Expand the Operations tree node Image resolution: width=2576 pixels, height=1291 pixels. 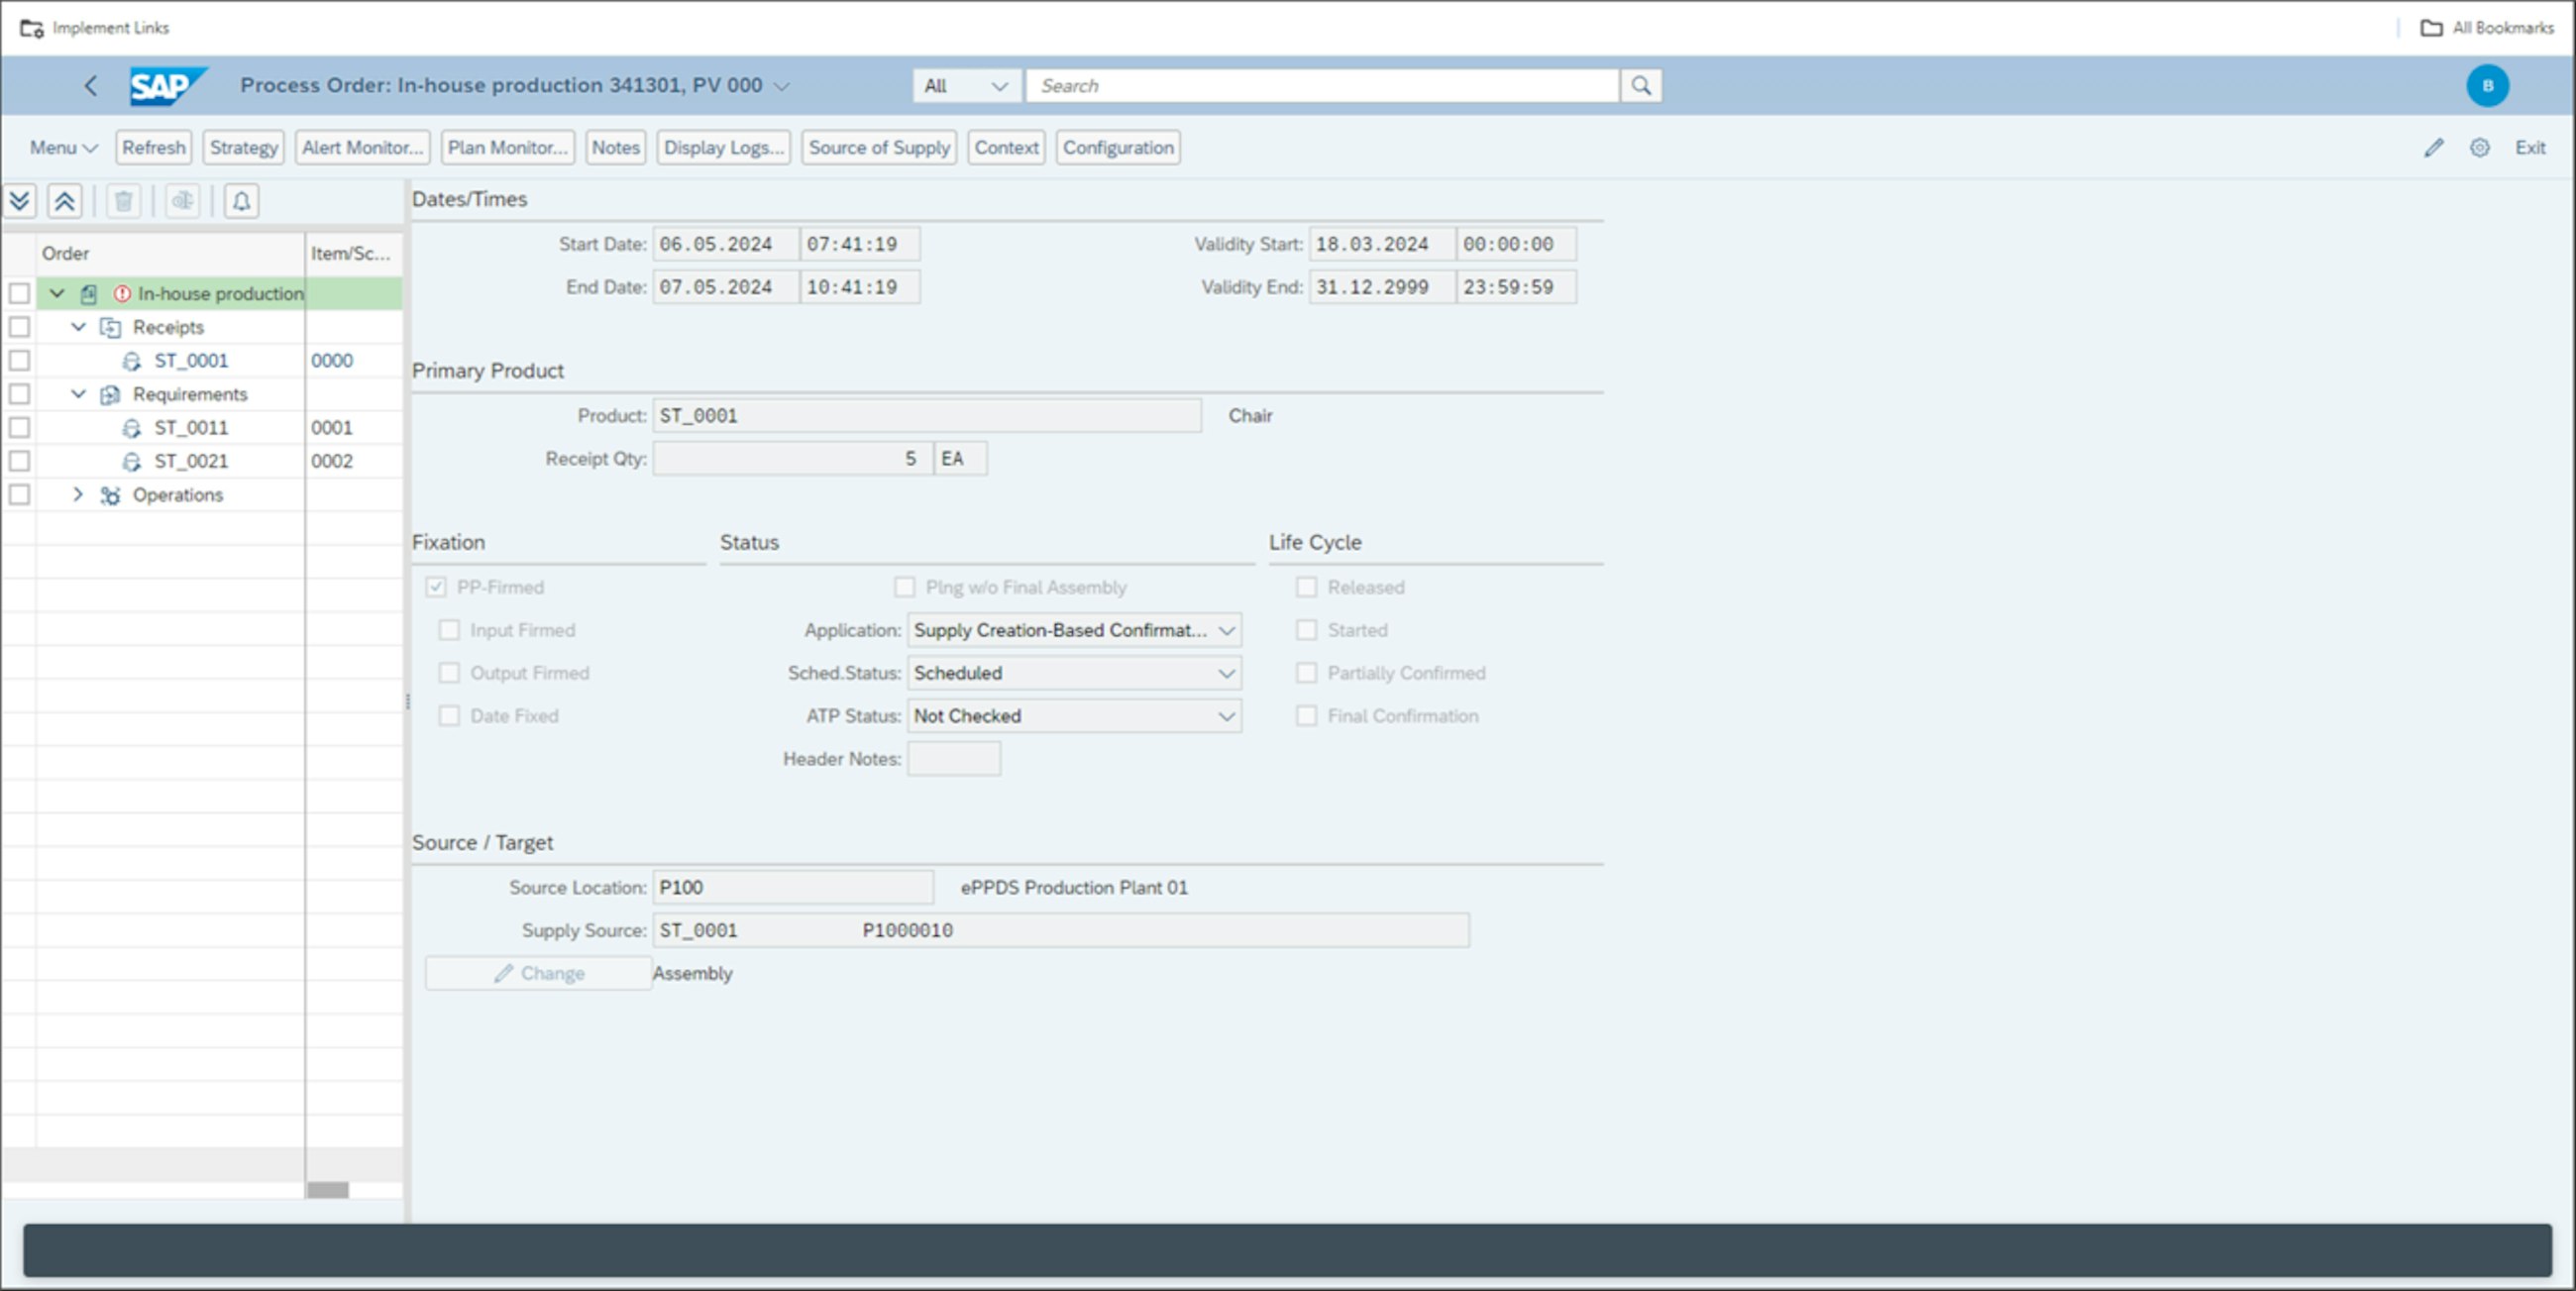click(78, 495)
